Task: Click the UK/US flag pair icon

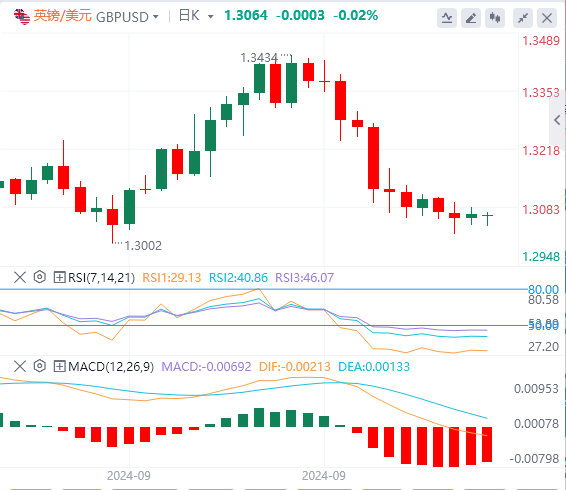Action: 22,17
